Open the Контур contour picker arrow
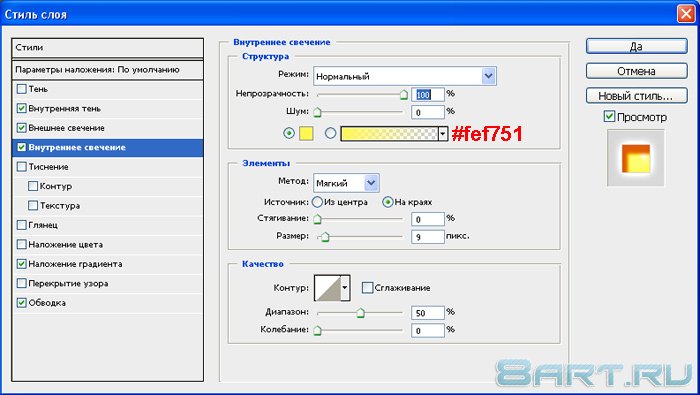This screenshot has height=395, width=700. [345, 288]
